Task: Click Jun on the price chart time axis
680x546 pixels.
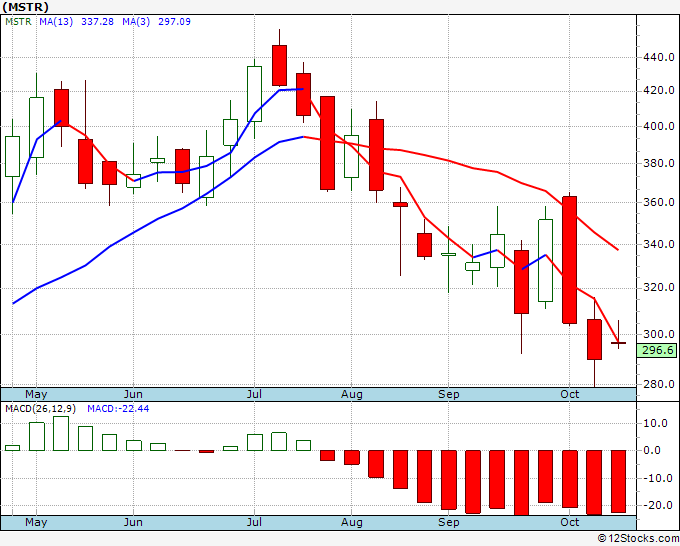Action: [133, 394]
